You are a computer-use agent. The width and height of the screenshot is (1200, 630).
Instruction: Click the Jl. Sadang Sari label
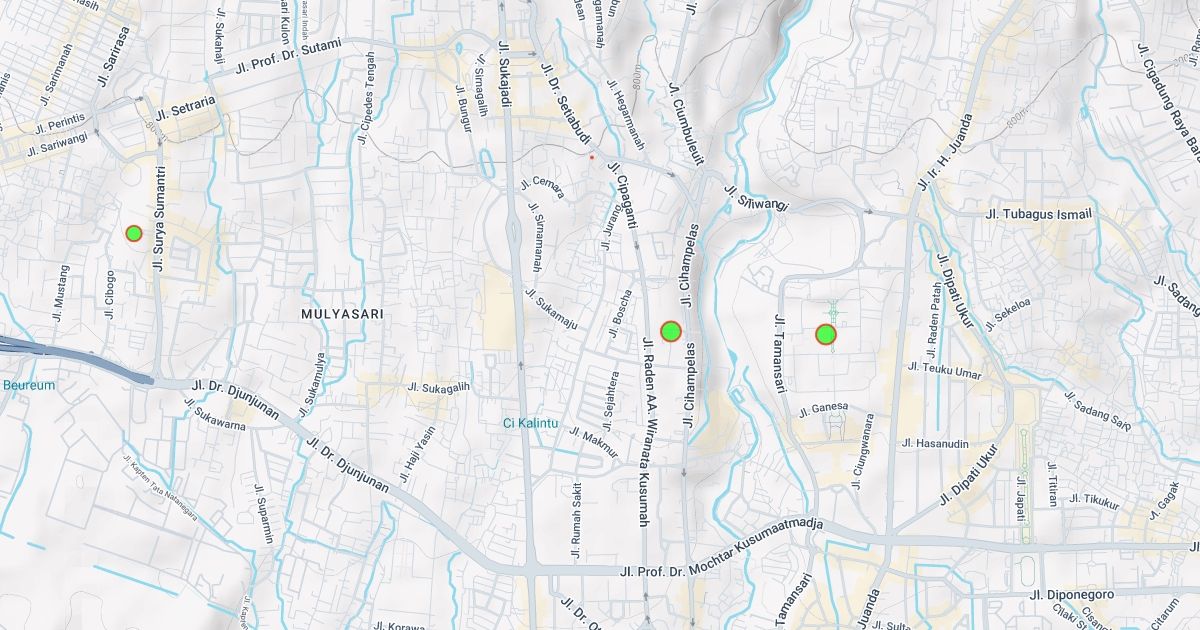click(1098, 410)
